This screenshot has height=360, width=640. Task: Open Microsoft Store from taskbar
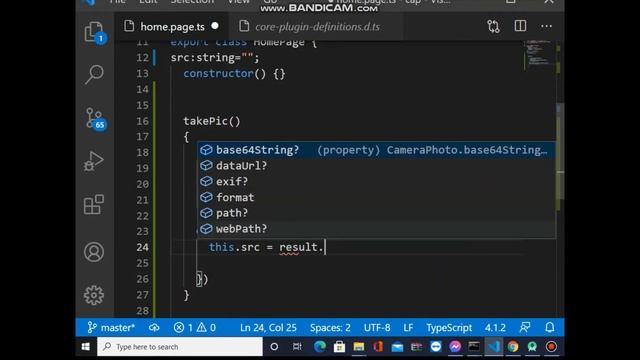pyautogui.click(x=339, y=347)
